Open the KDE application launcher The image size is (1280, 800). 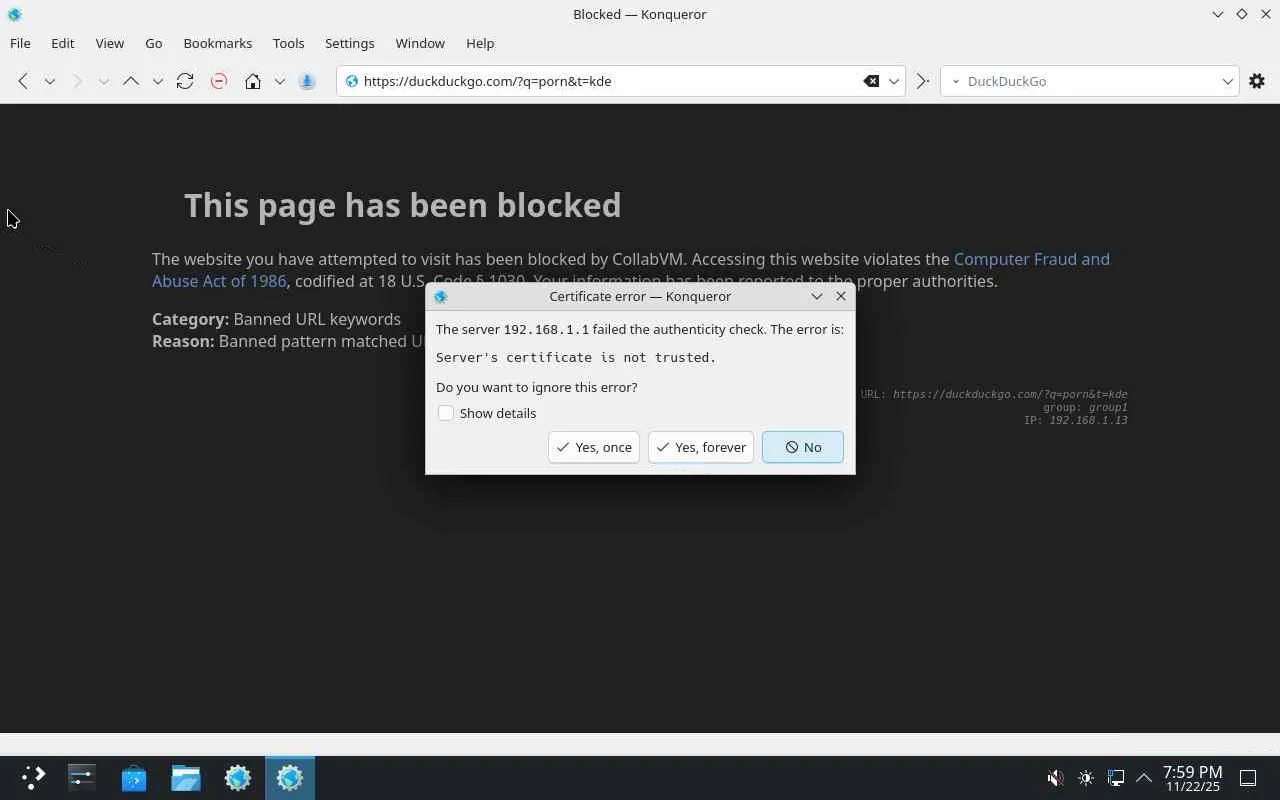coord(33,777)
